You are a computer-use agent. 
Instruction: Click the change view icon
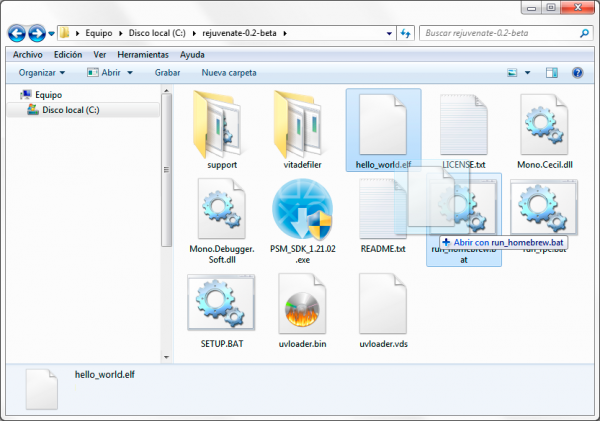tap(512, 73)
